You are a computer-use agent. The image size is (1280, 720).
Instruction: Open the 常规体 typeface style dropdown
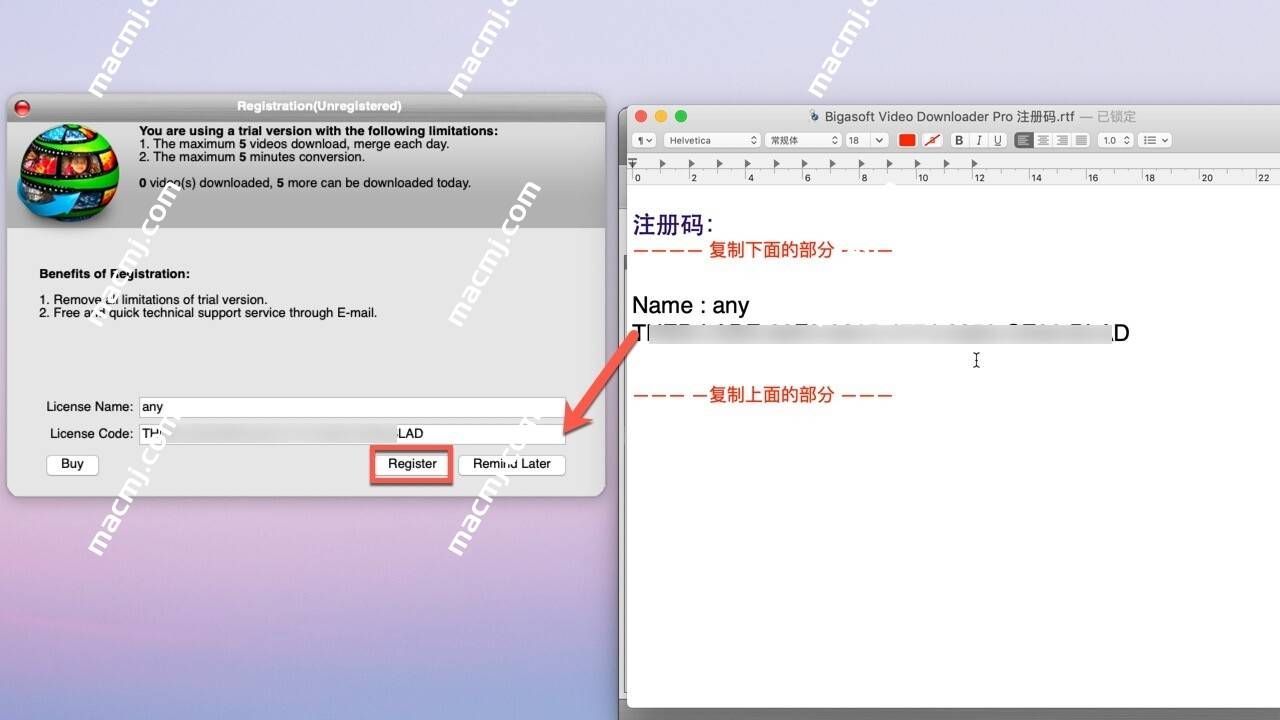pos(803,140)
